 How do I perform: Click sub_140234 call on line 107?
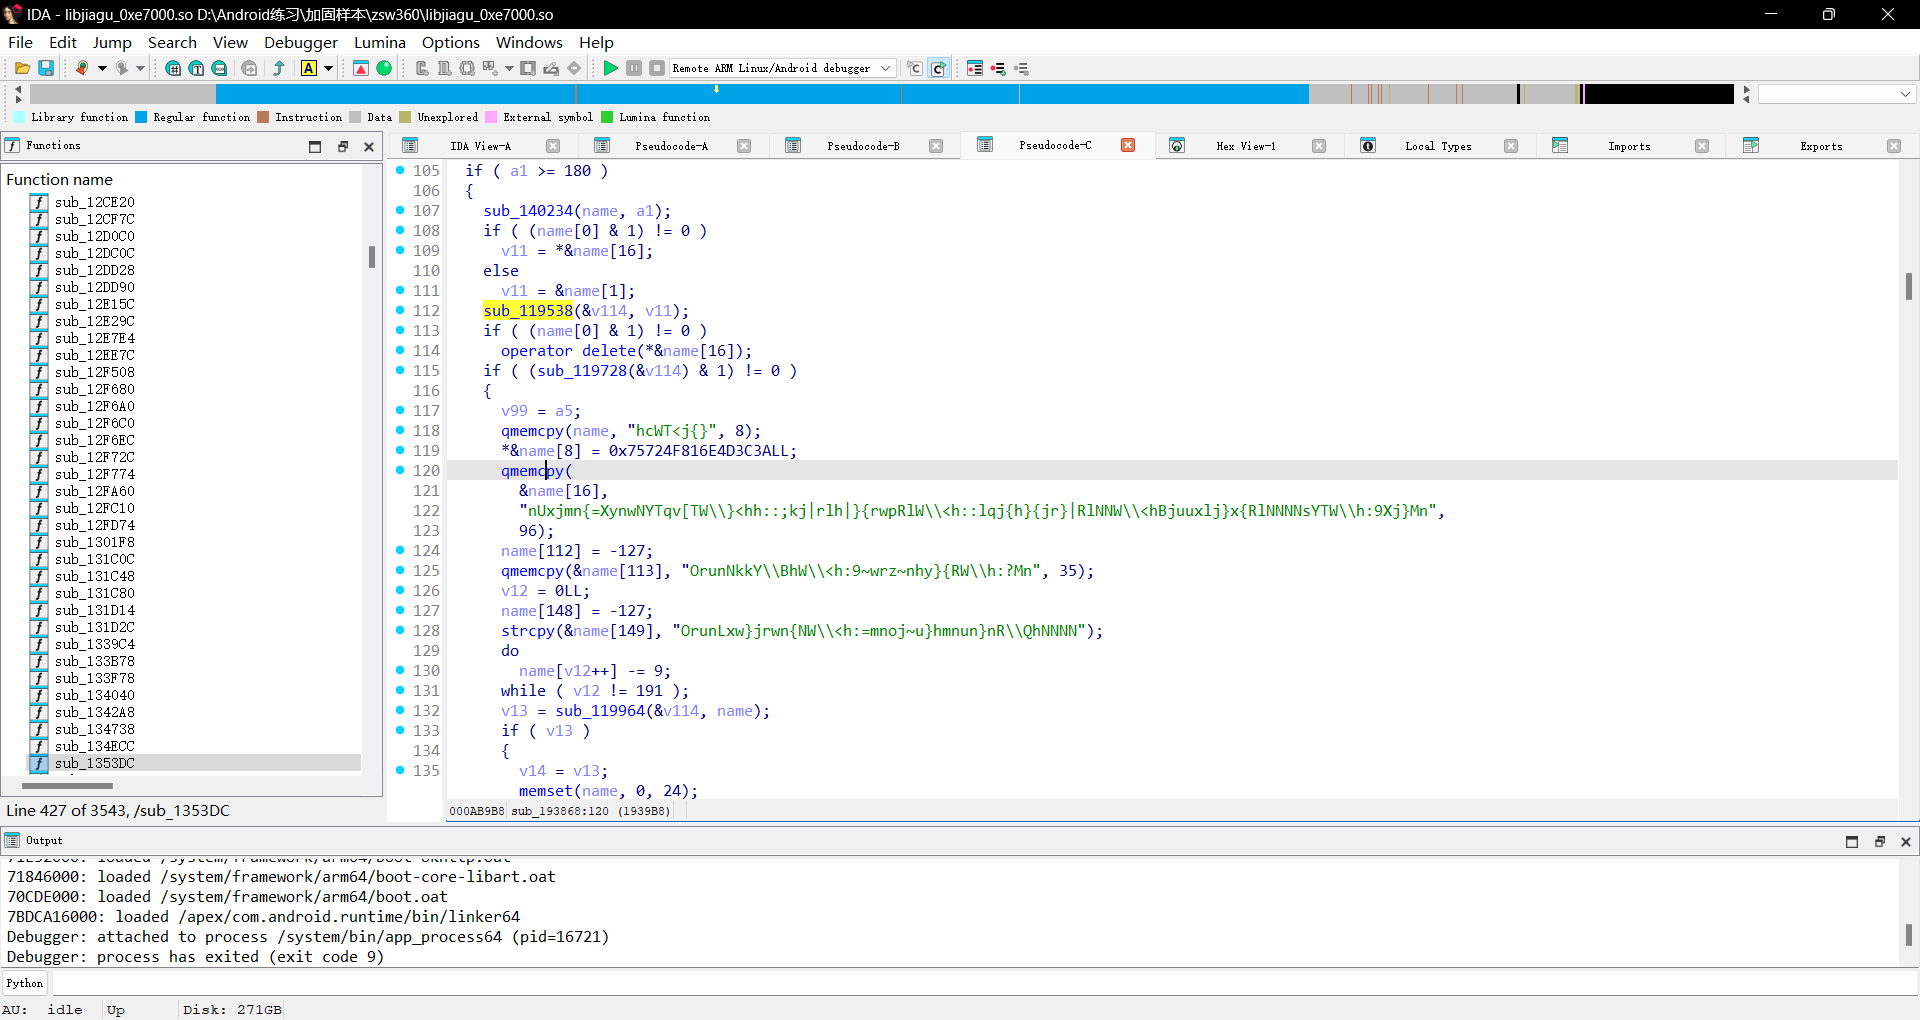(x=528, y=211)
